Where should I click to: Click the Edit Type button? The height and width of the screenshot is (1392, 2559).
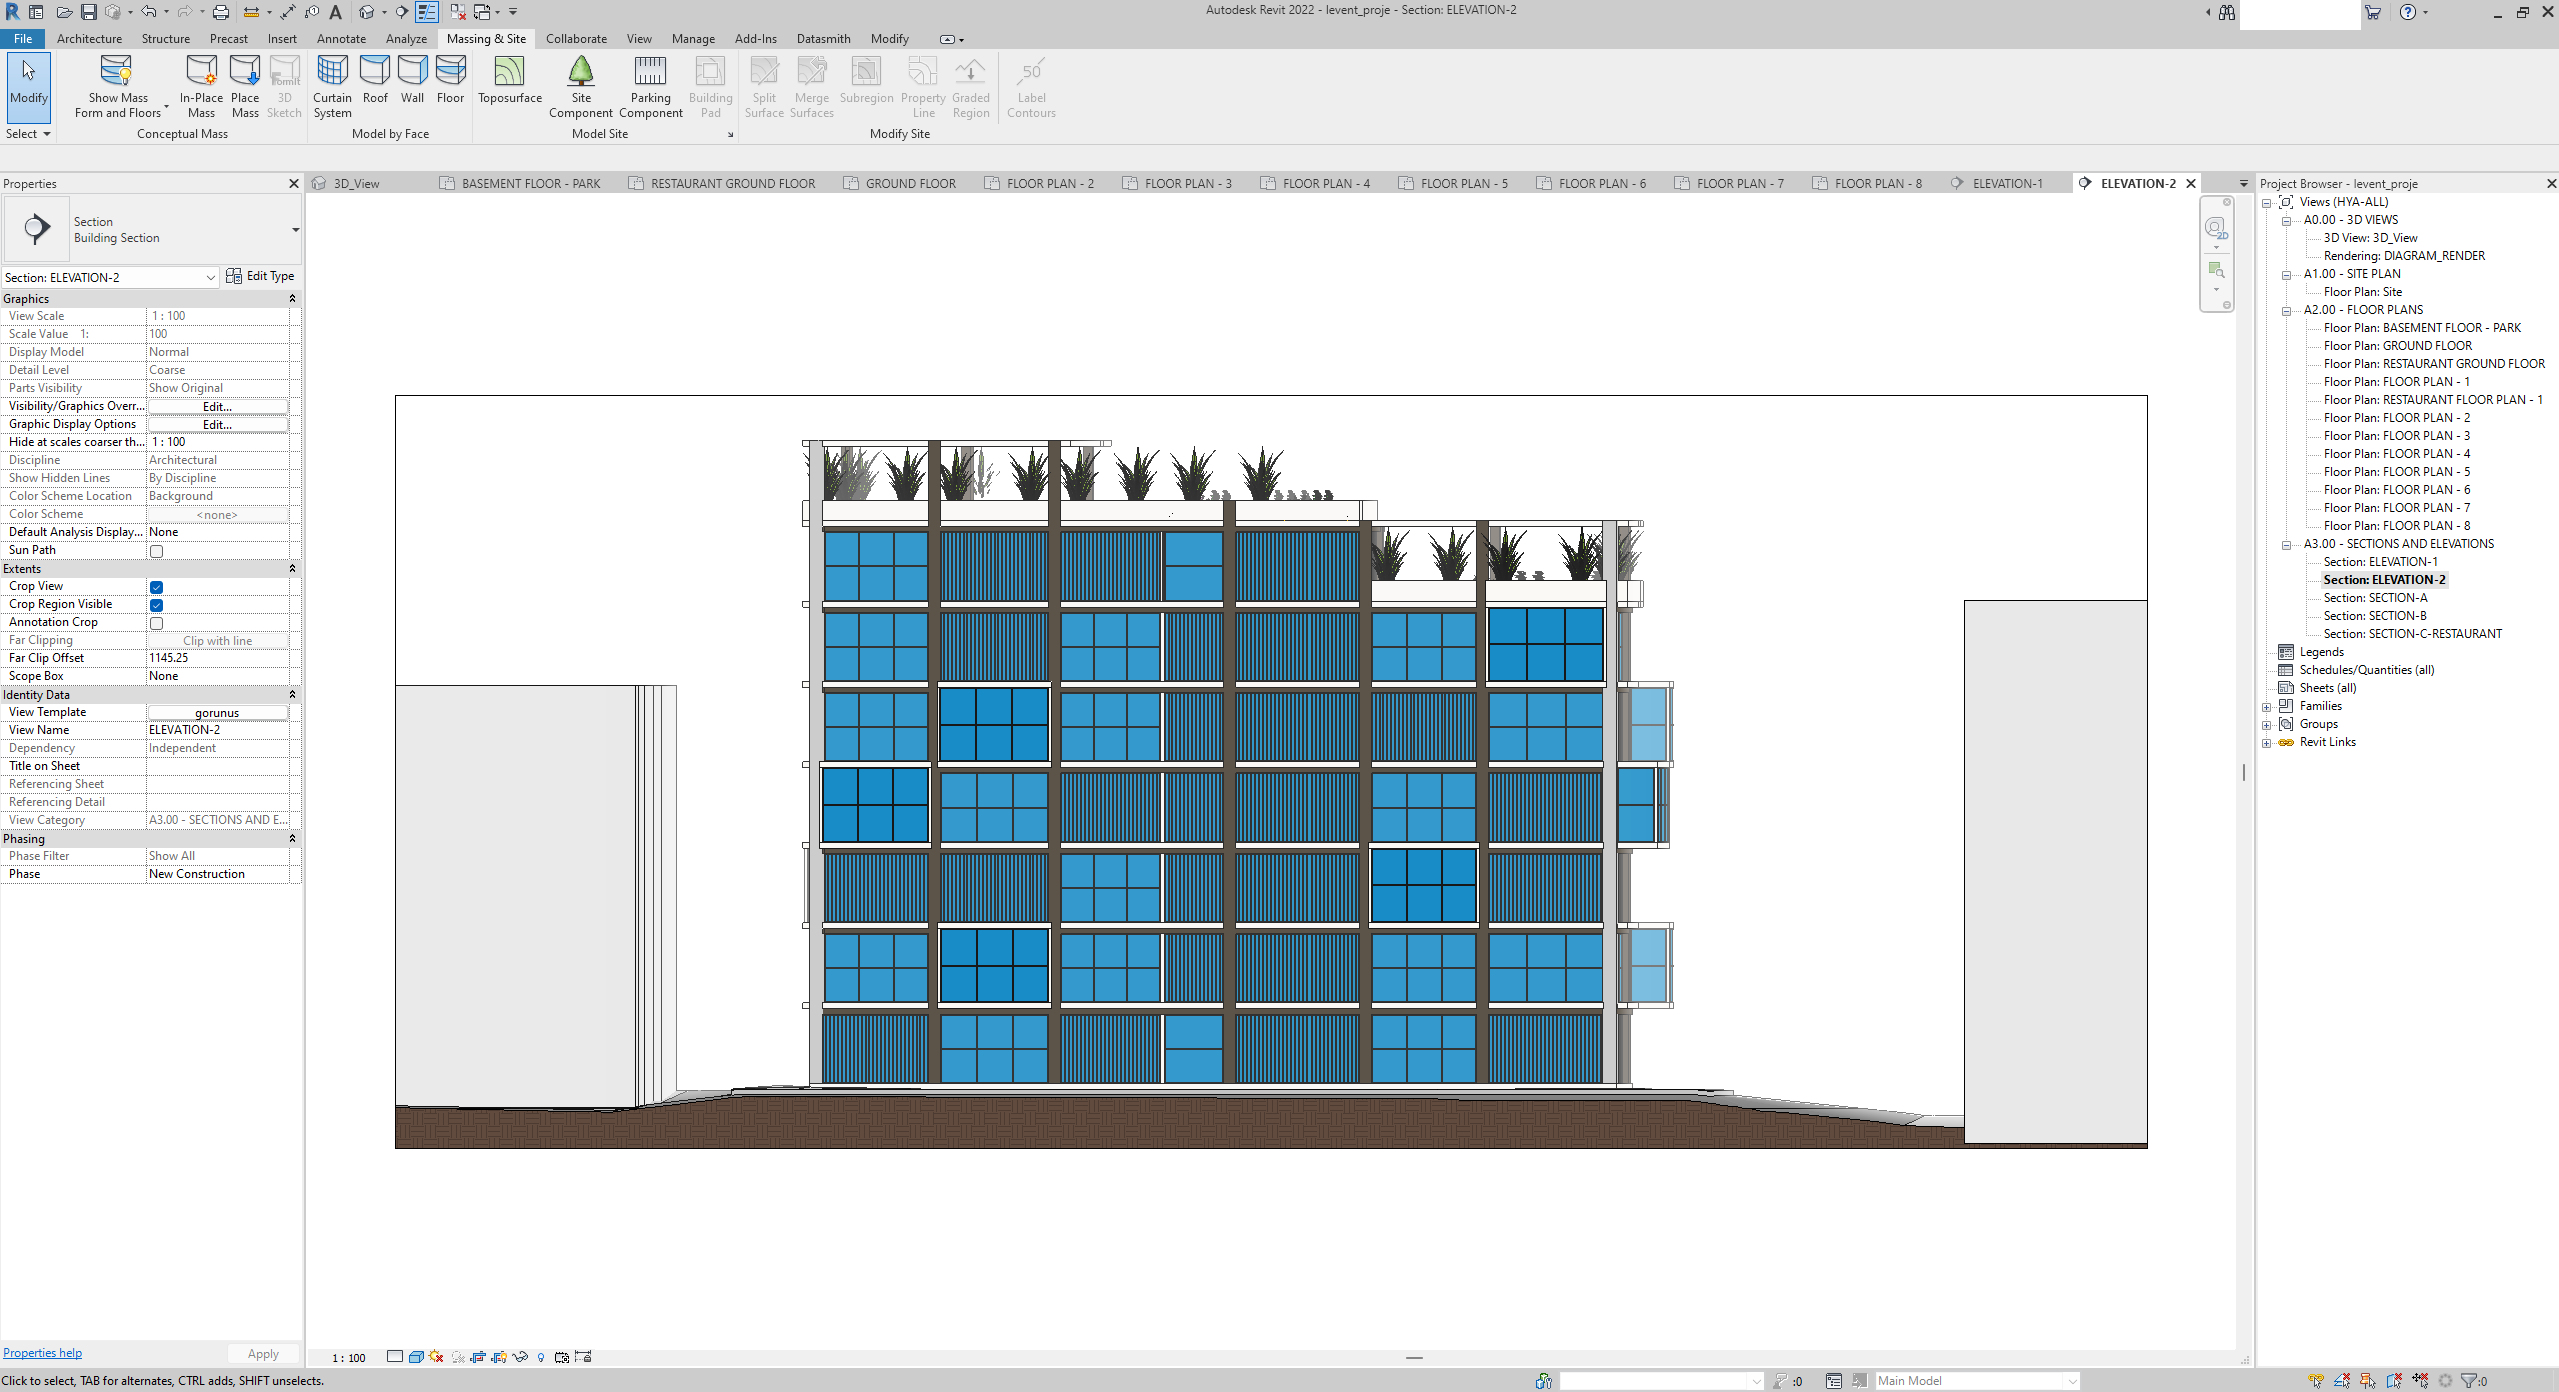pyautogui.click(x=260, y=276)
